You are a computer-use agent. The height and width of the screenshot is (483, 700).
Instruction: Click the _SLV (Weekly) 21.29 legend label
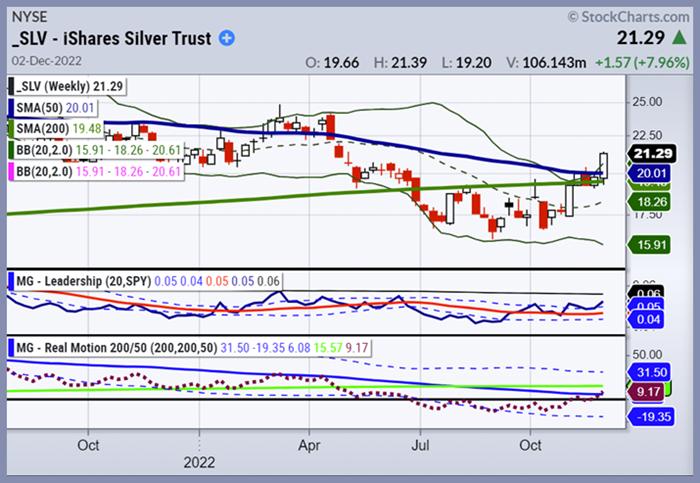[x=69, y=86]
